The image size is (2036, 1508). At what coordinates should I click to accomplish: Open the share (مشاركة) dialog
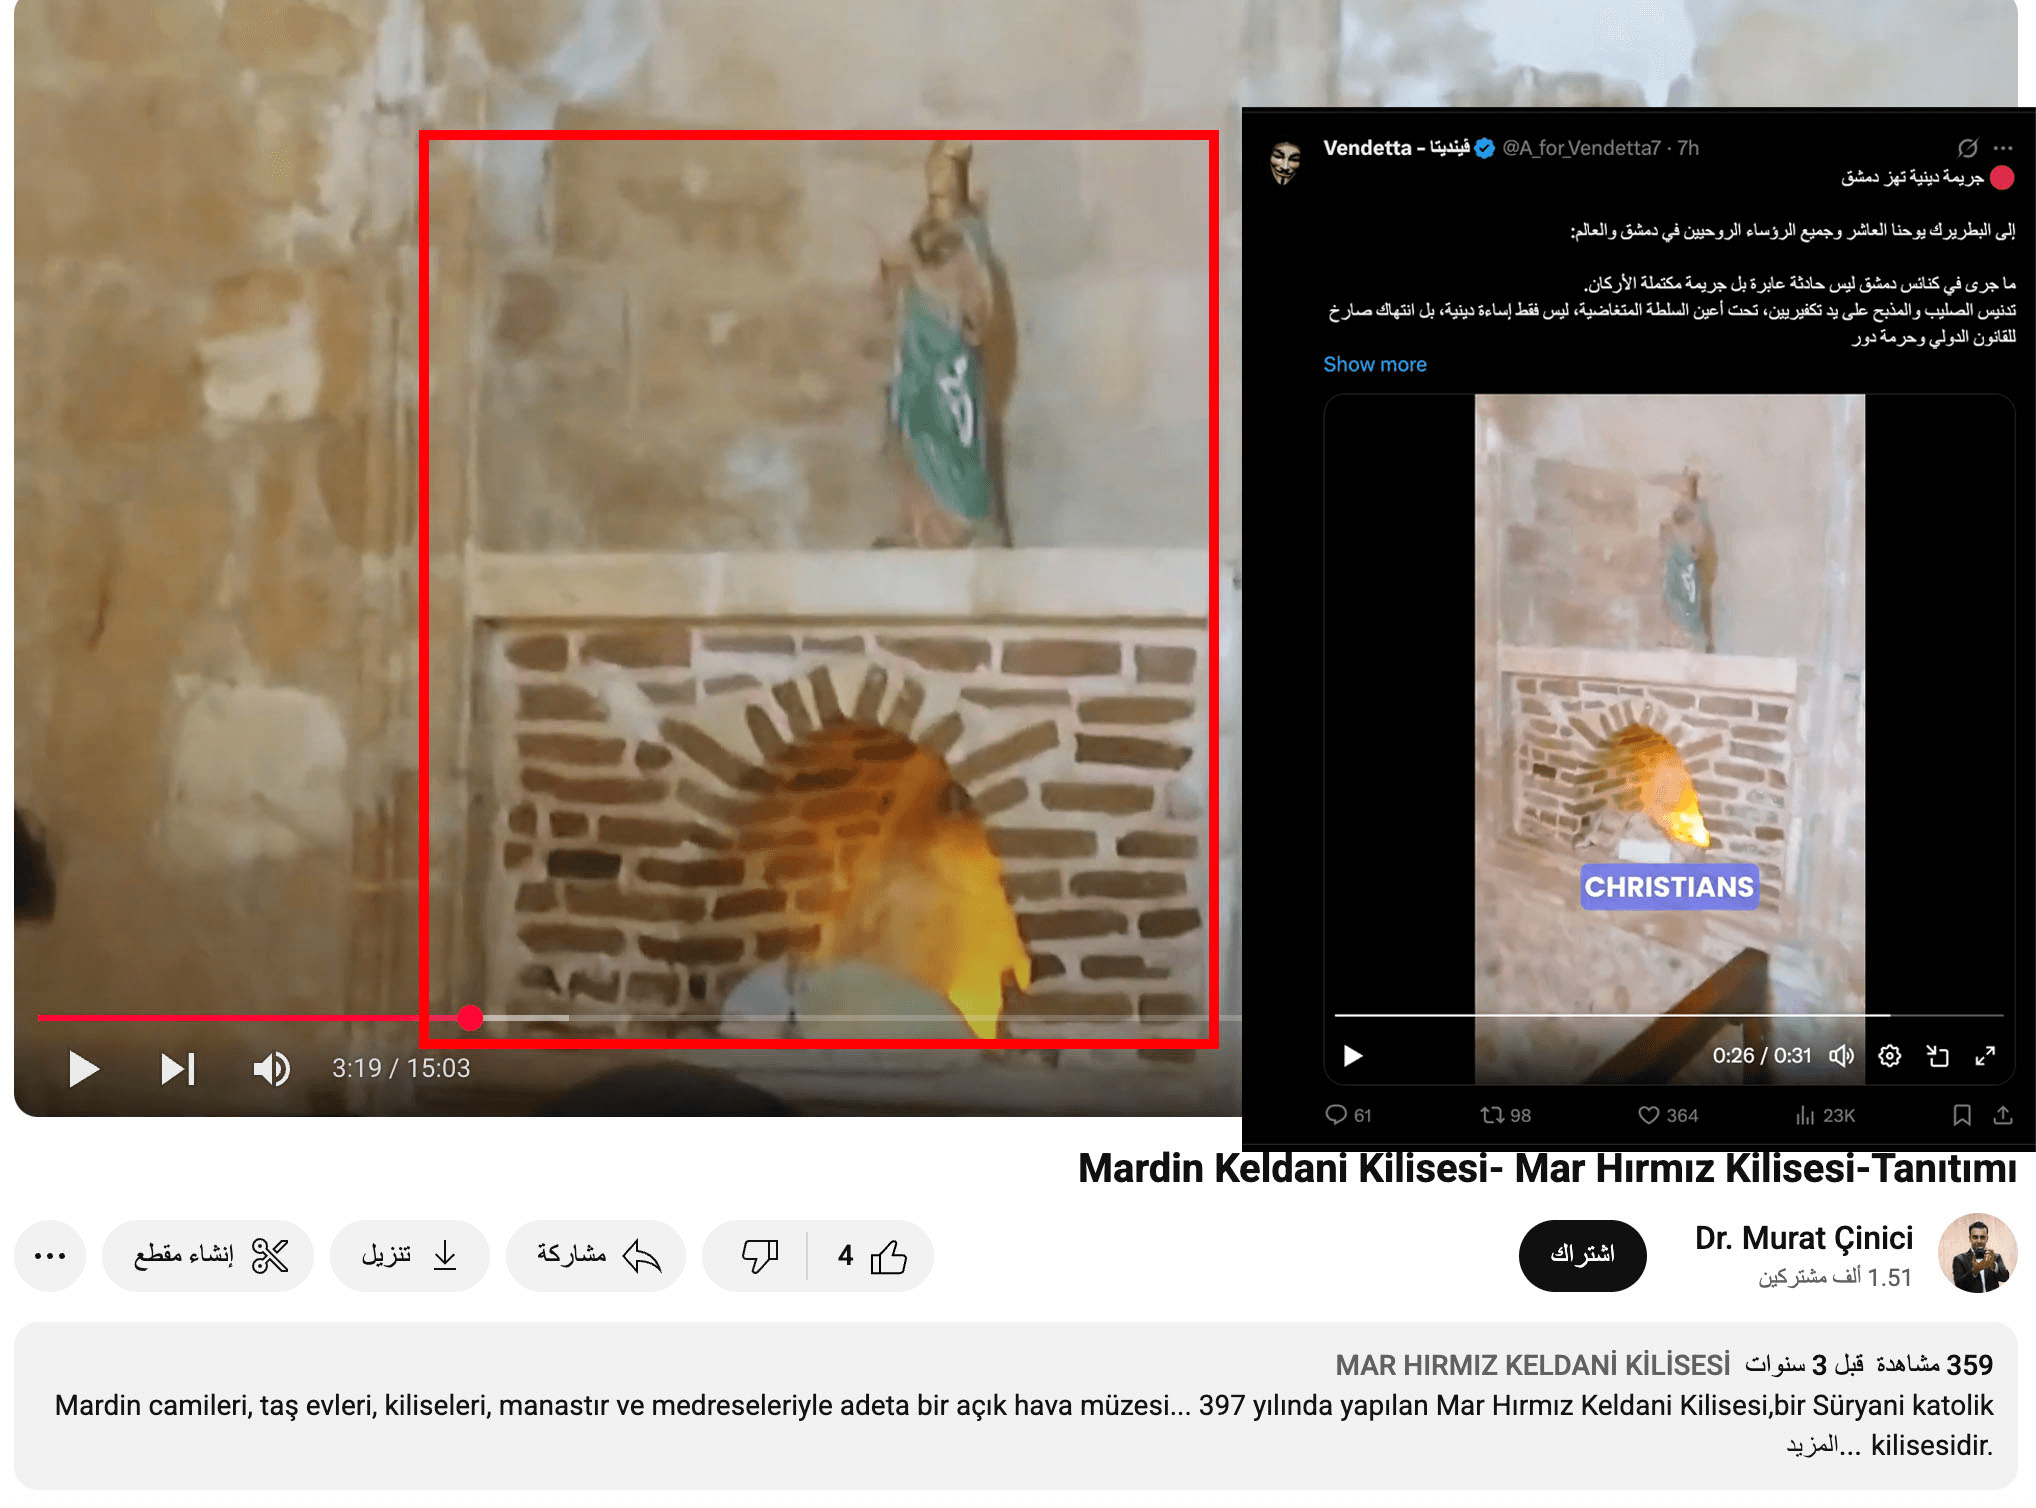[x=597, y=1256]
